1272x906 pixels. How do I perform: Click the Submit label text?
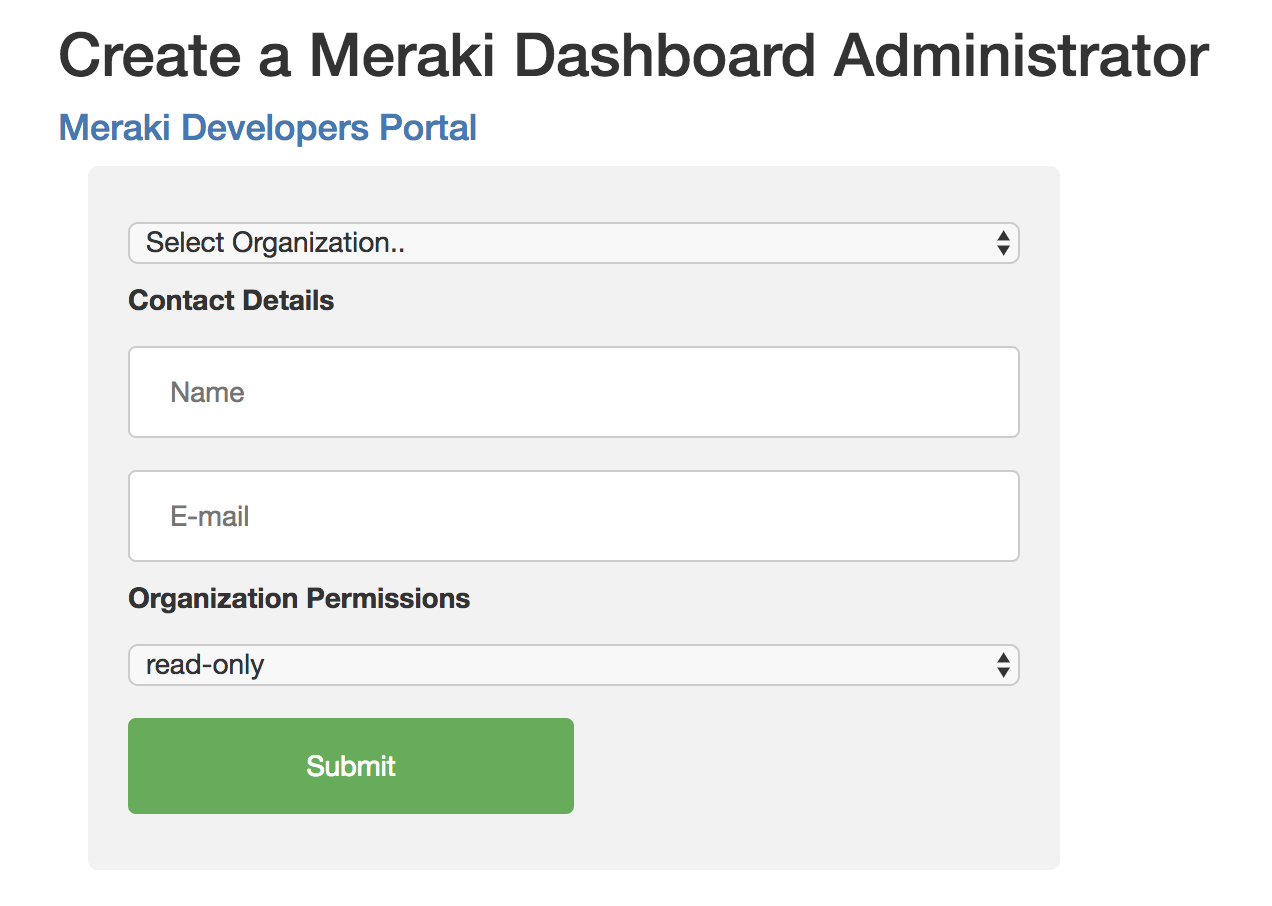tap(351, 767)
